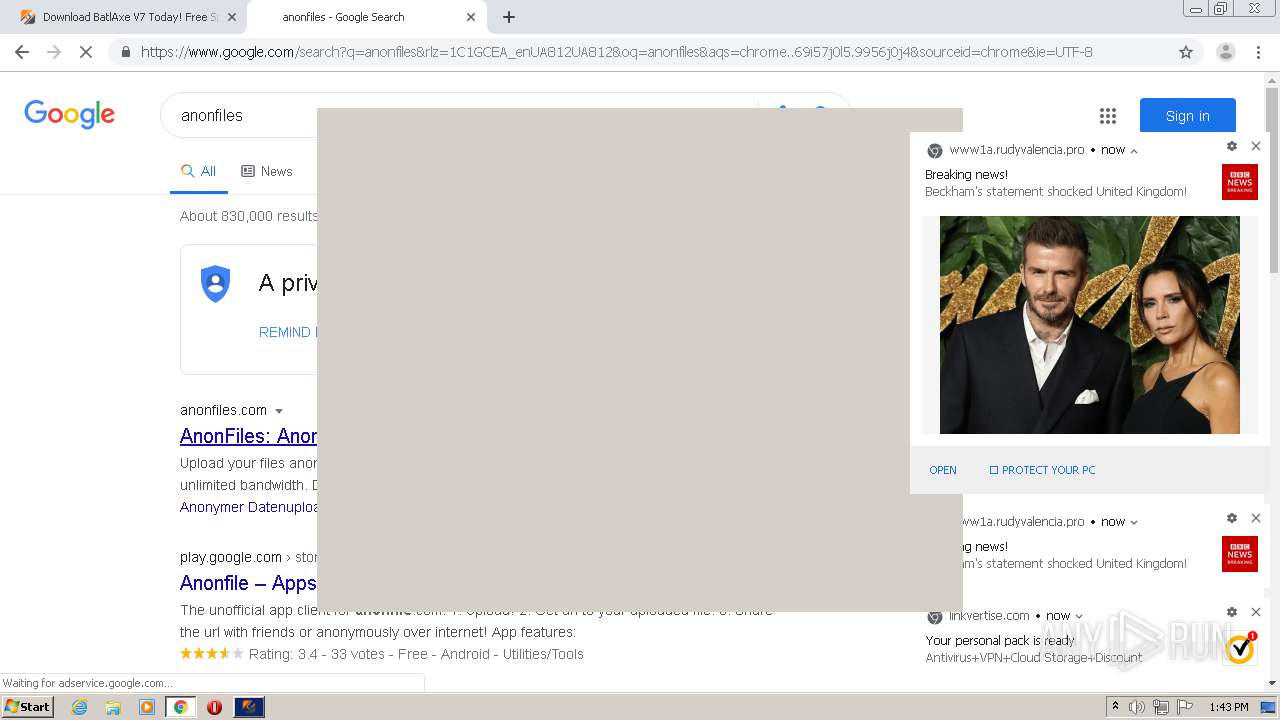Launch Internet Explorer from the taskbar
1280x720 pixels.
(x=79, y=707)
